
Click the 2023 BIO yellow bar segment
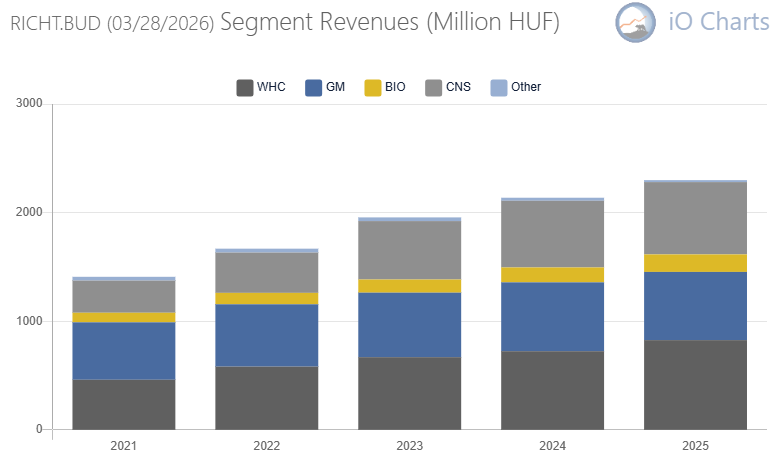(409, 286)
